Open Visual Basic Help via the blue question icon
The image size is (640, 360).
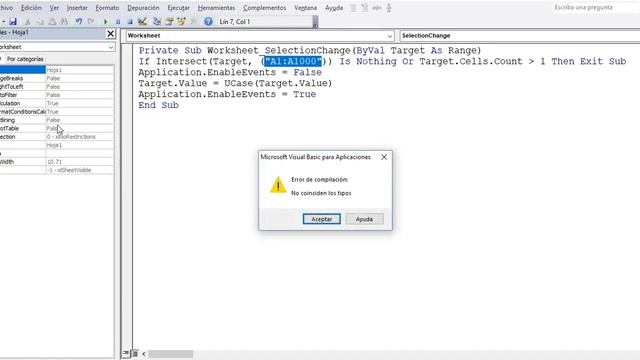point(208,22)
